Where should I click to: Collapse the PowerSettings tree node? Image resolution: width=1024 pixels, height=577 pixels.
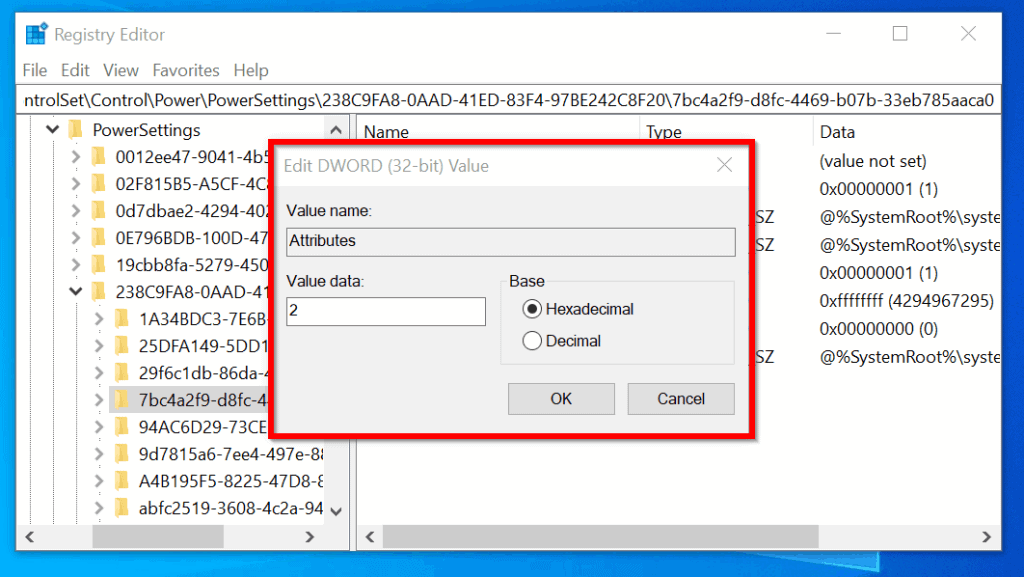pyautogui.click(x=53, y=130)
